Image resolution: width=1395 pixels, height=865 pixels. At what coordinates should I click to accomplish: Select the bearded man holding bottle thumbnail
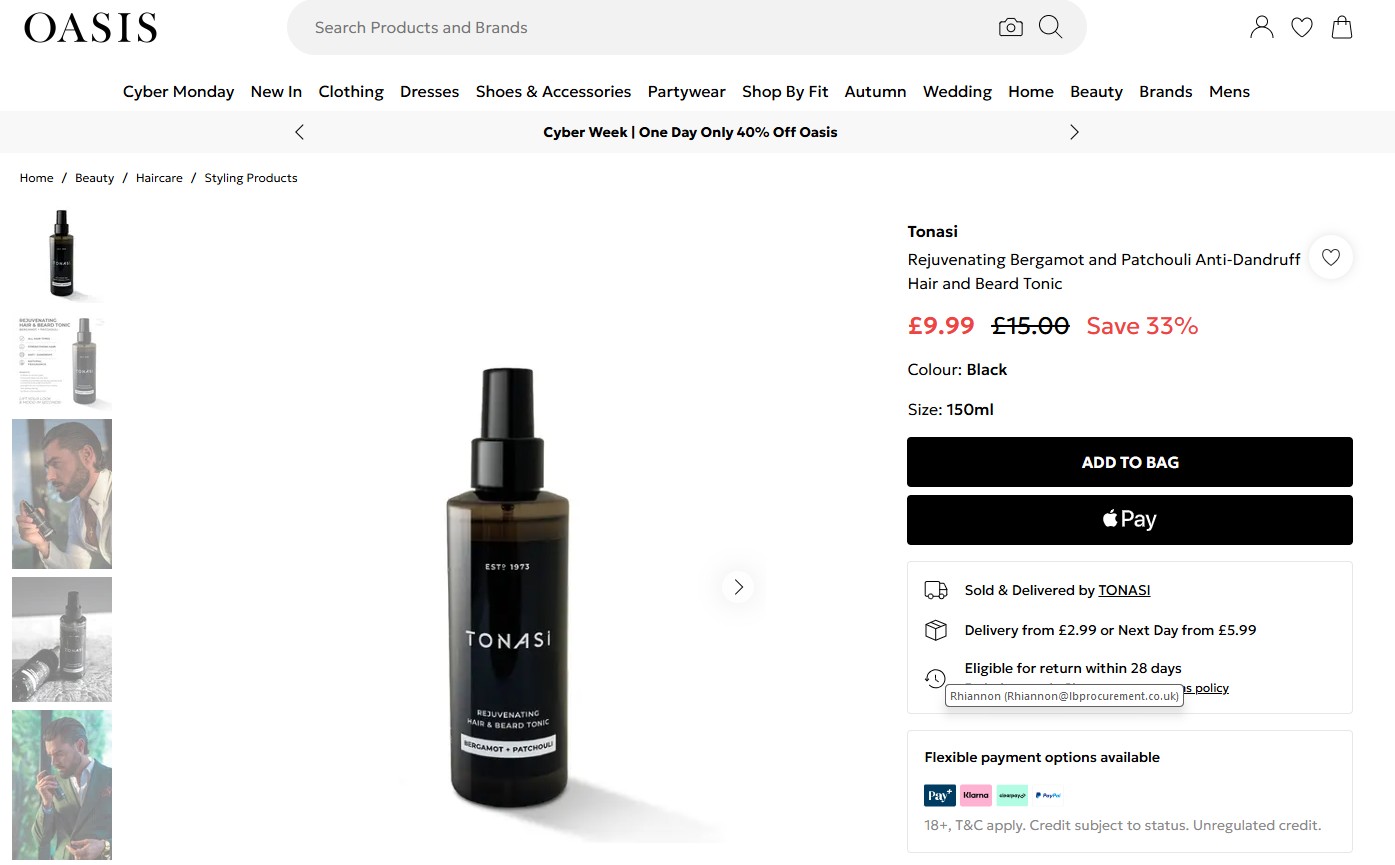pos(62,494)
